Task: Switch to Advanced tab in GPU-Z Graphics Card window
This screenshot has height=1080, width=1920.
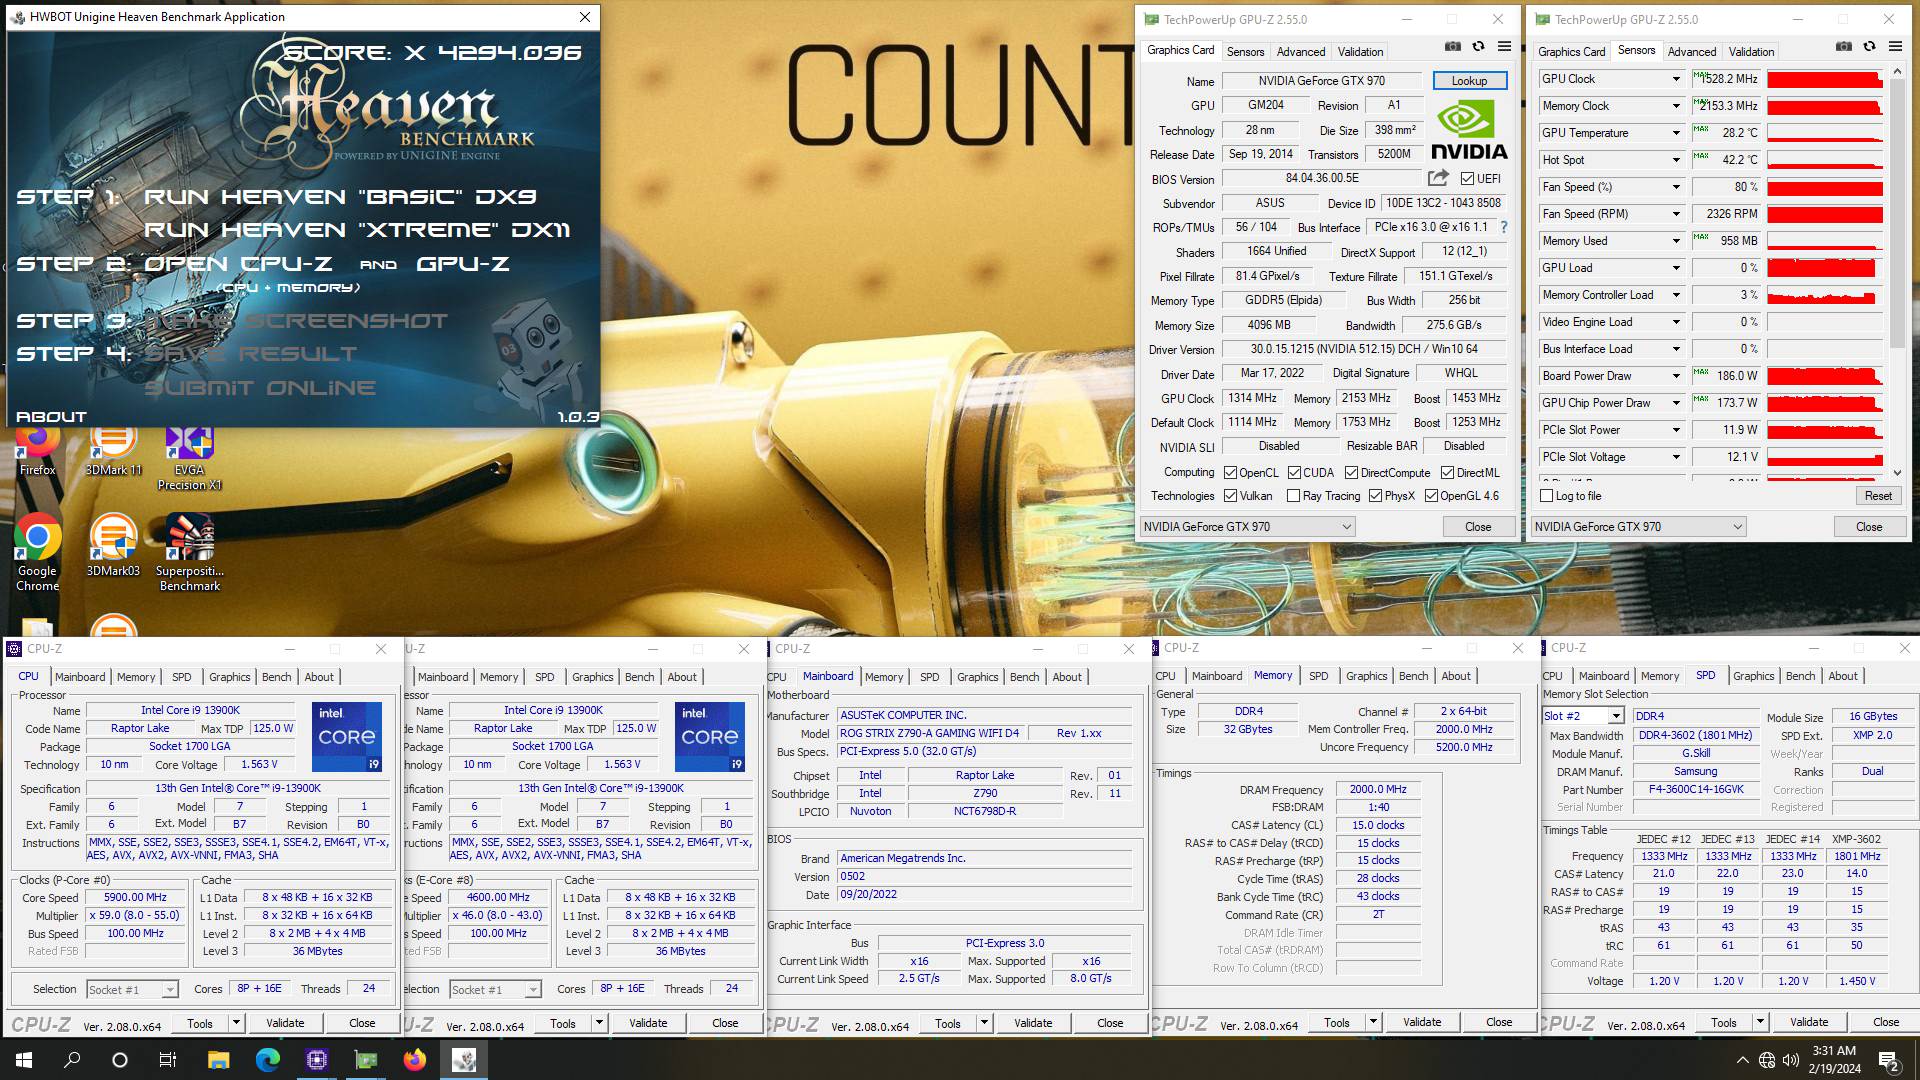Action: point(1301,52)
